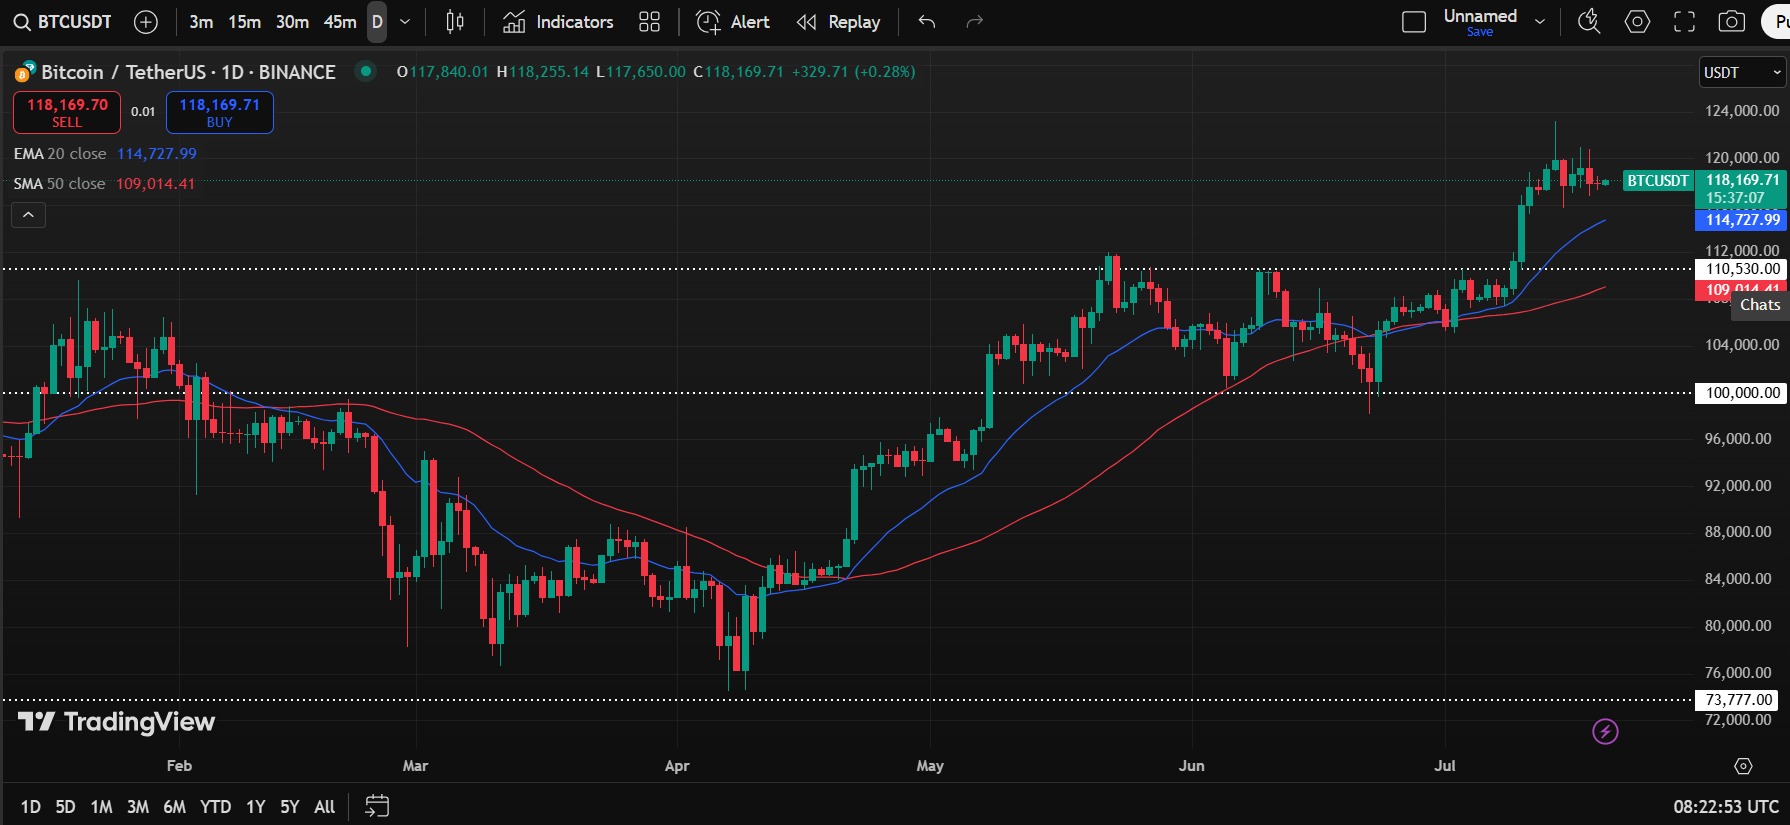Image resolution: width=1790 pixels, height=825 pixels.
Task: Start bar Replay mode
Action: pos(839,22)
